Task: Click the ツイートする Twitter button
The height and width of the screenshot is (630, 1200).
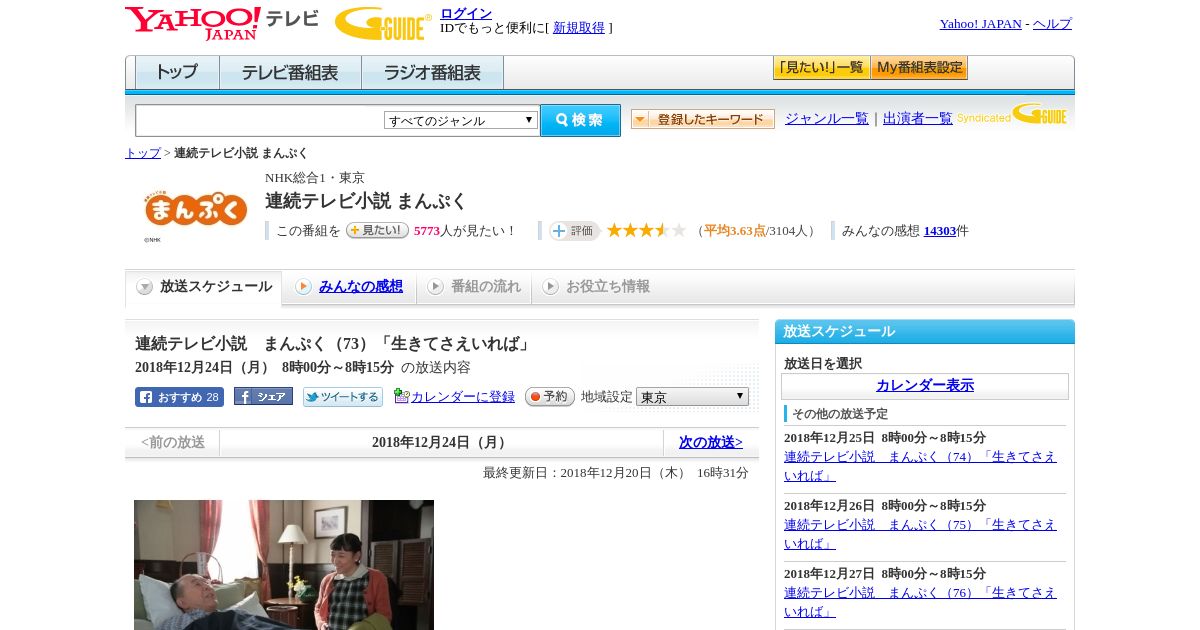Action: tap(343, 397)
